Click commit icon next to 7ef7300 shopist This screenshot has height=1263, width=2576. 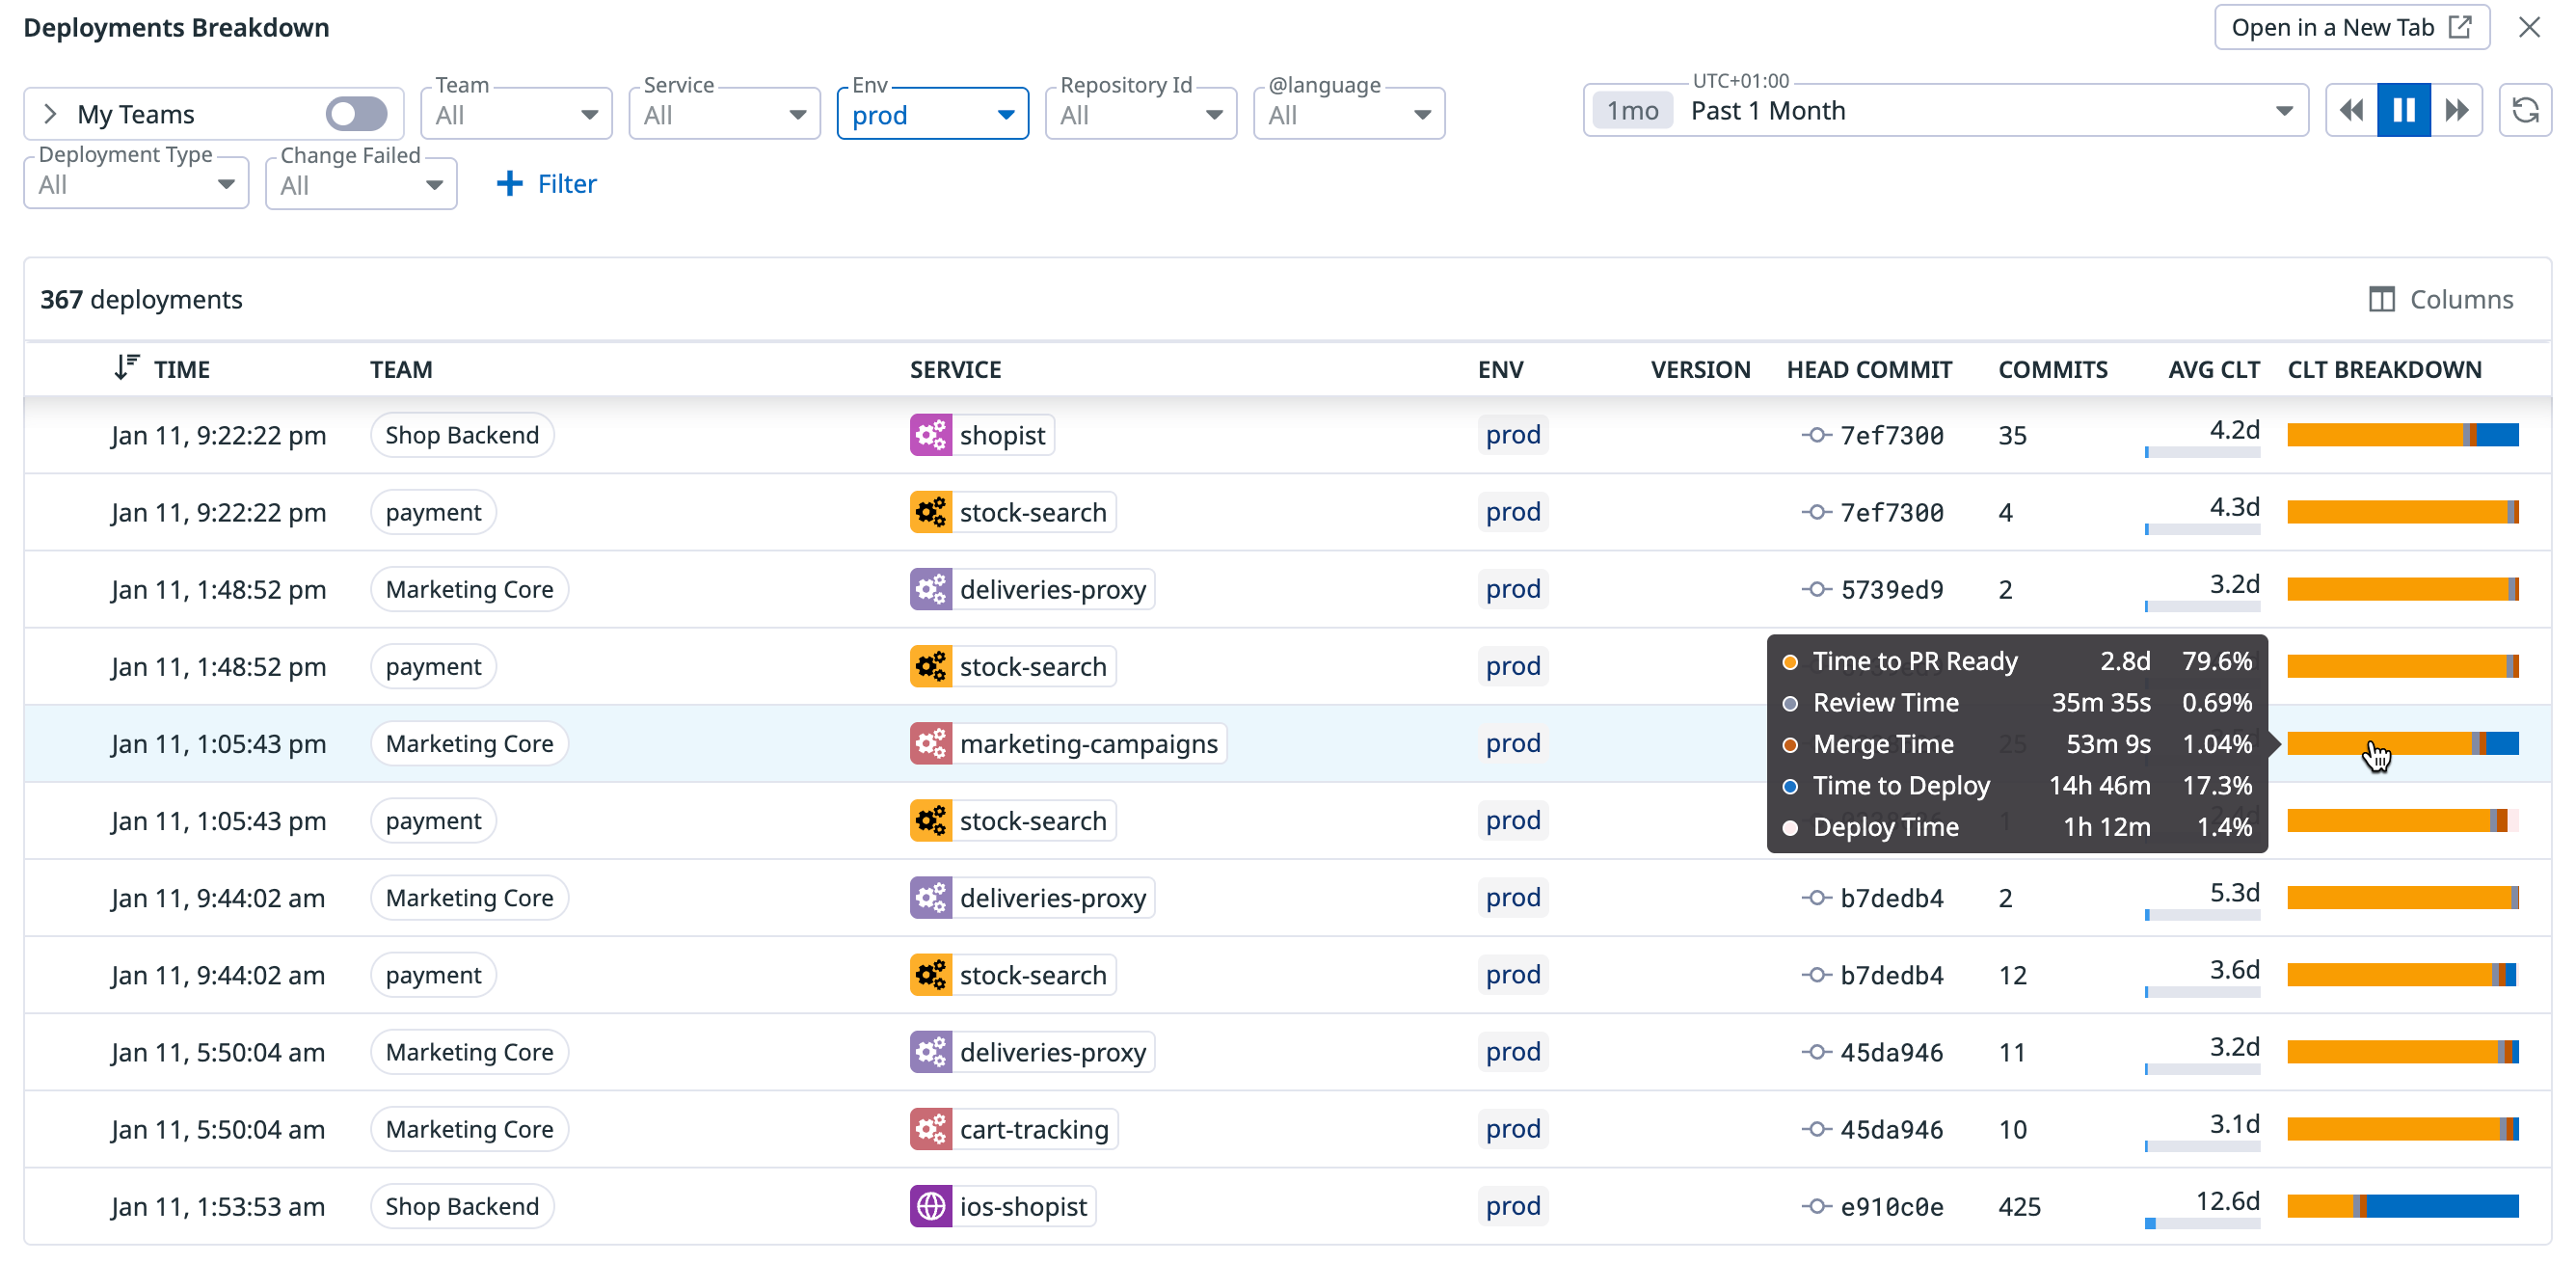pos(1816,435)
